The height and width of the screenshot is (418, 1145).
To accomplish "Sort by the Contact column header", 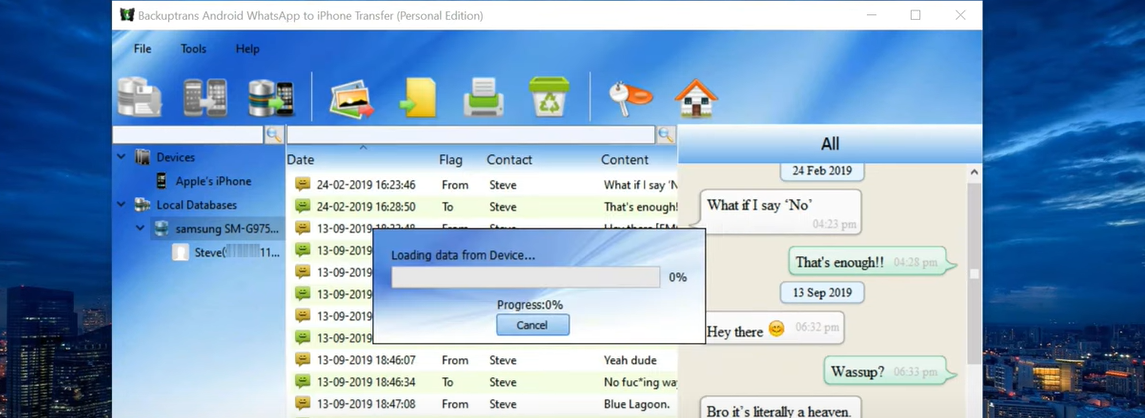I will point(509,160).
